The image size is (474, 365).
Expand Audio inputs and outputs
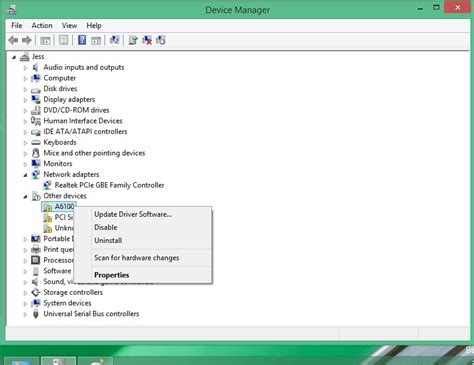(x=25, y=68)
